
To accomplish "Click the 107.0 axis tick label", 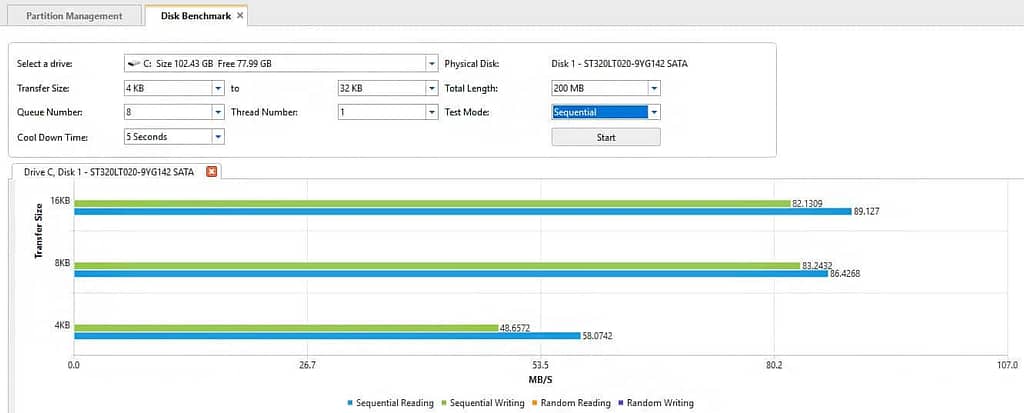I will coord(1008,365).
